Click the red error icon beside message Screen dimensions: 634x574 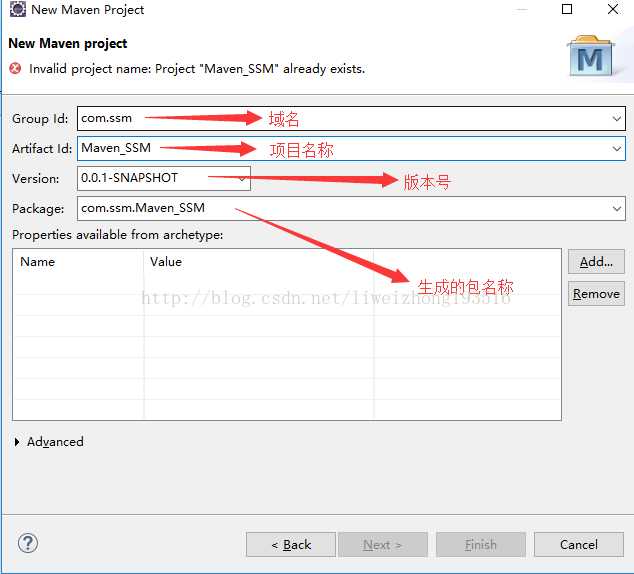tap(15, 68)
